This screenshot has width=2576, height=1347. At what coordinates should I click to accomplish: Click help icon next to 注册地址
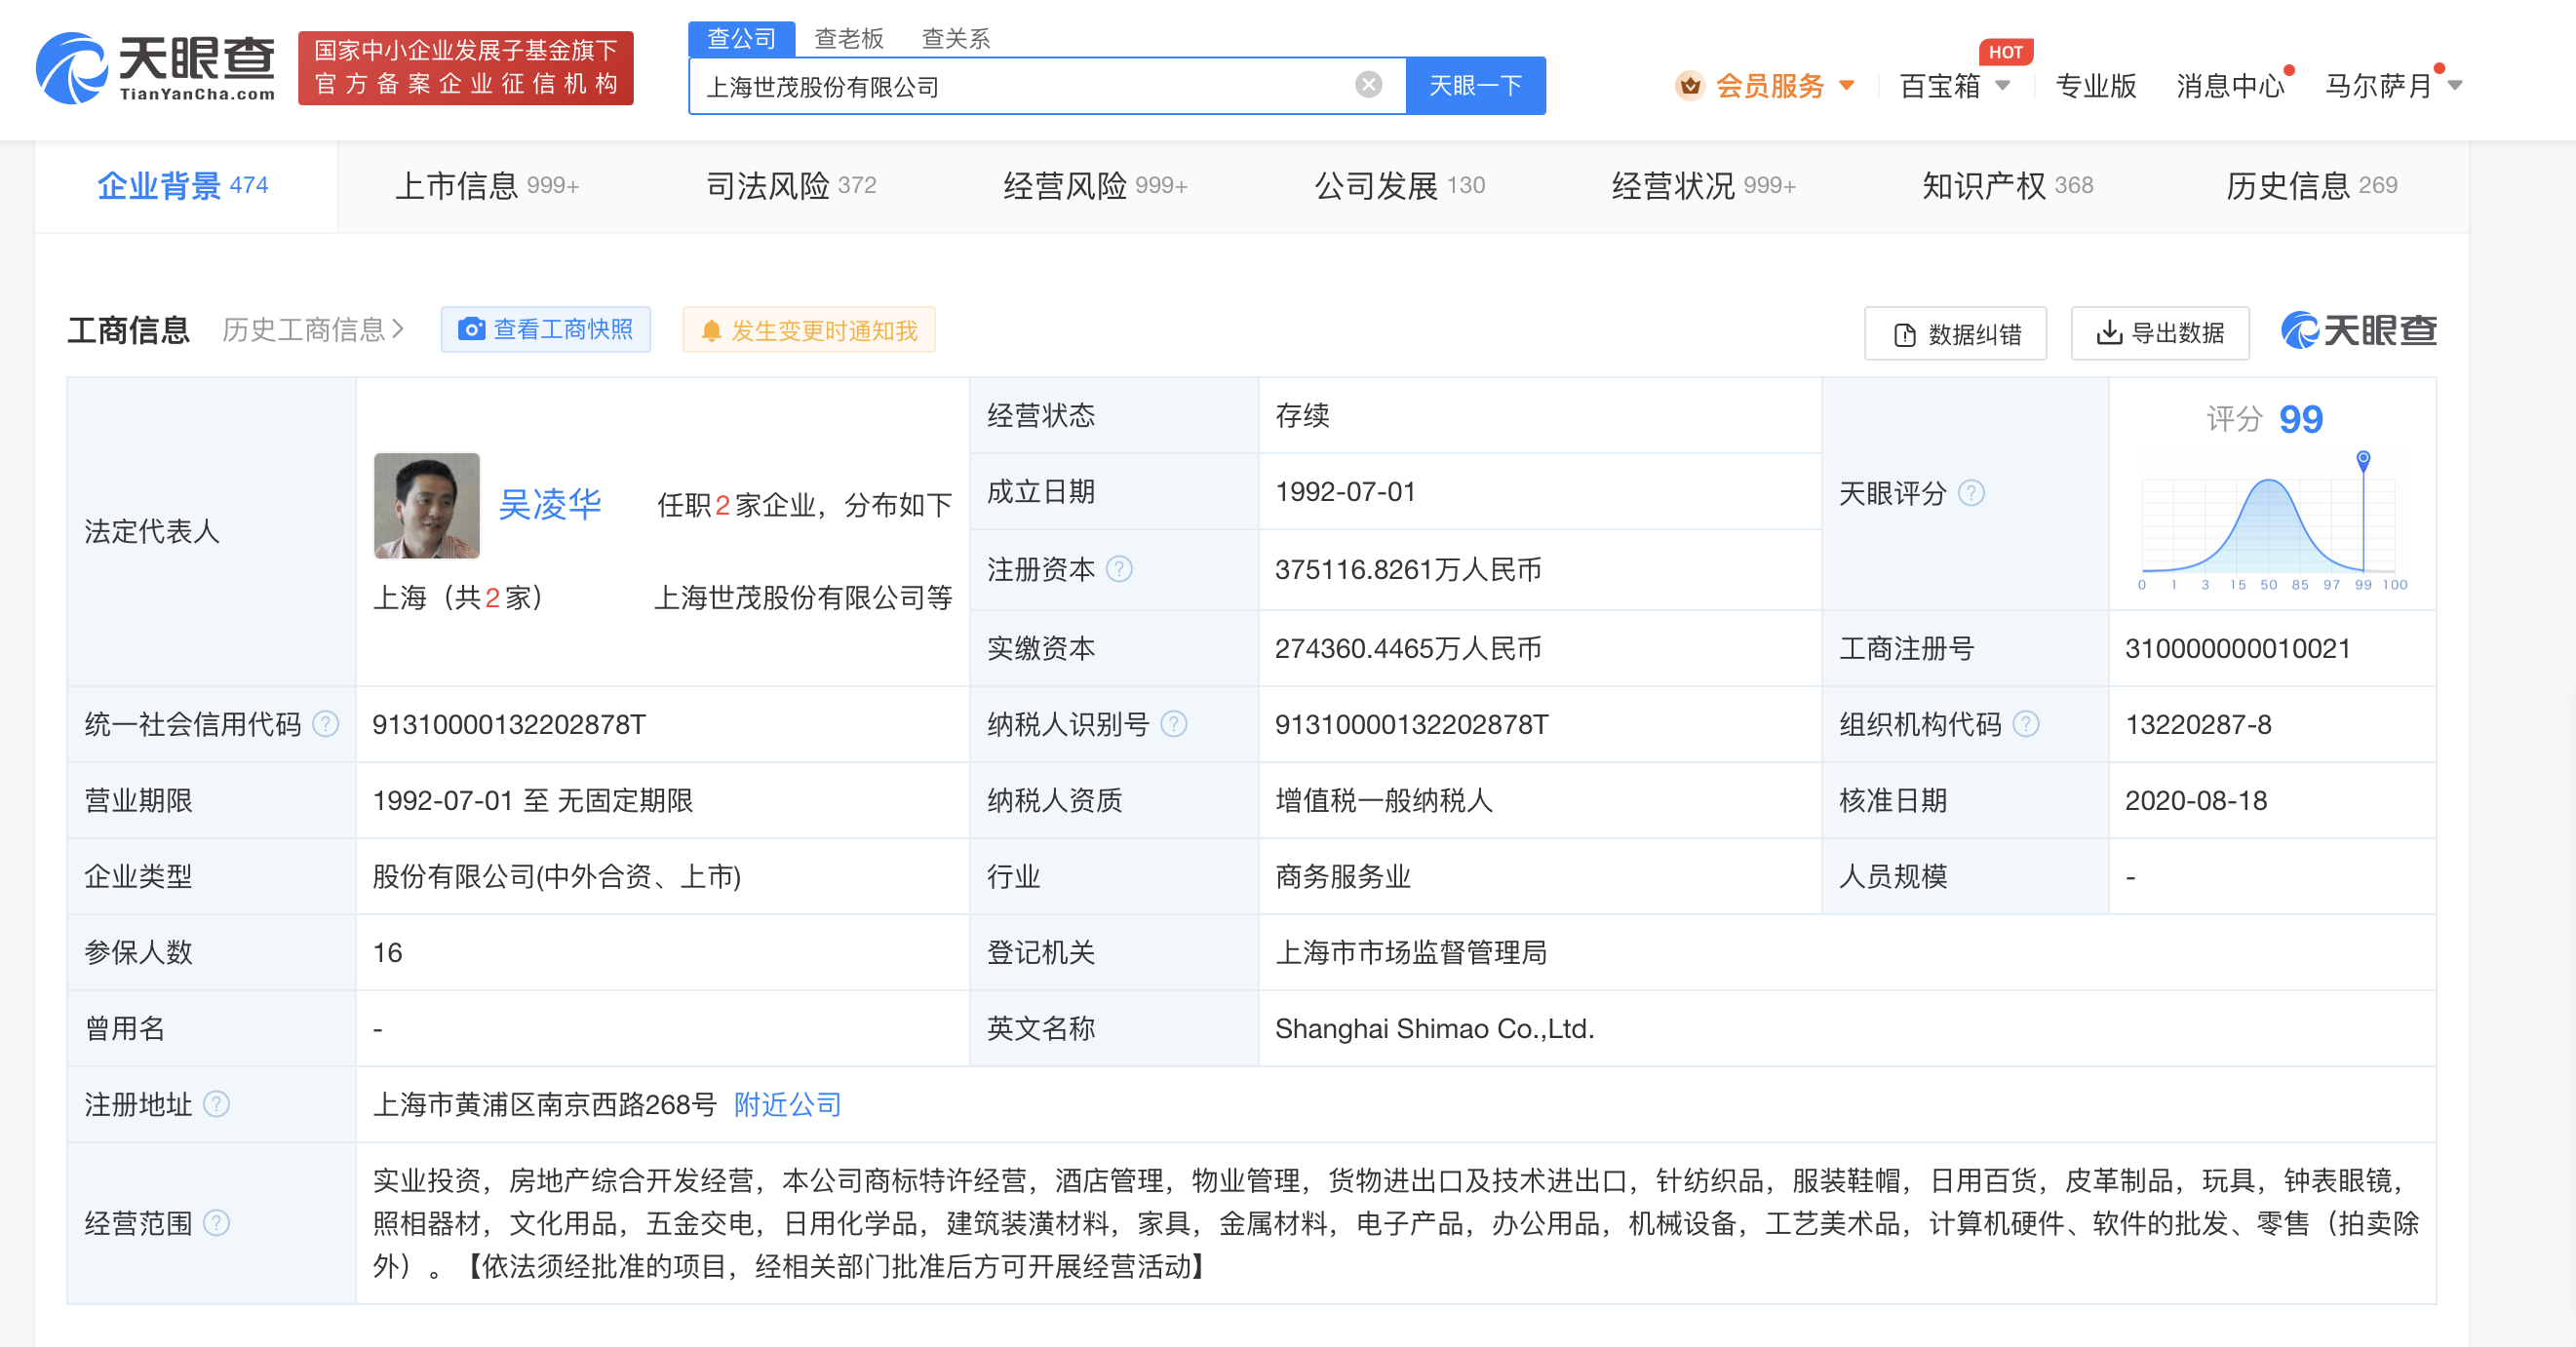tap(216, 1104)
